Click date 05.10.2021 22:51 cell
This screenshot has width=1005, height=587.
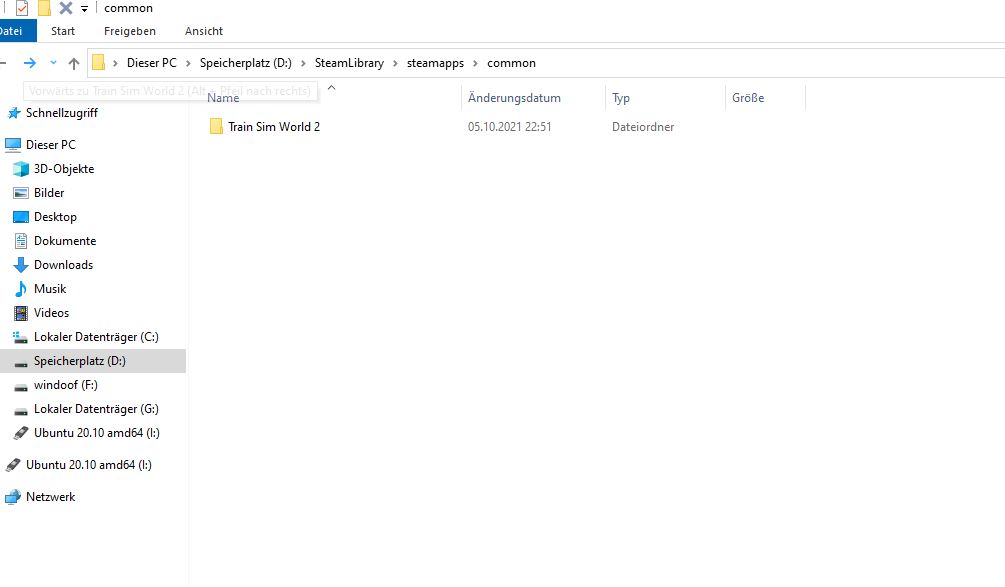(x=510, y=127)
